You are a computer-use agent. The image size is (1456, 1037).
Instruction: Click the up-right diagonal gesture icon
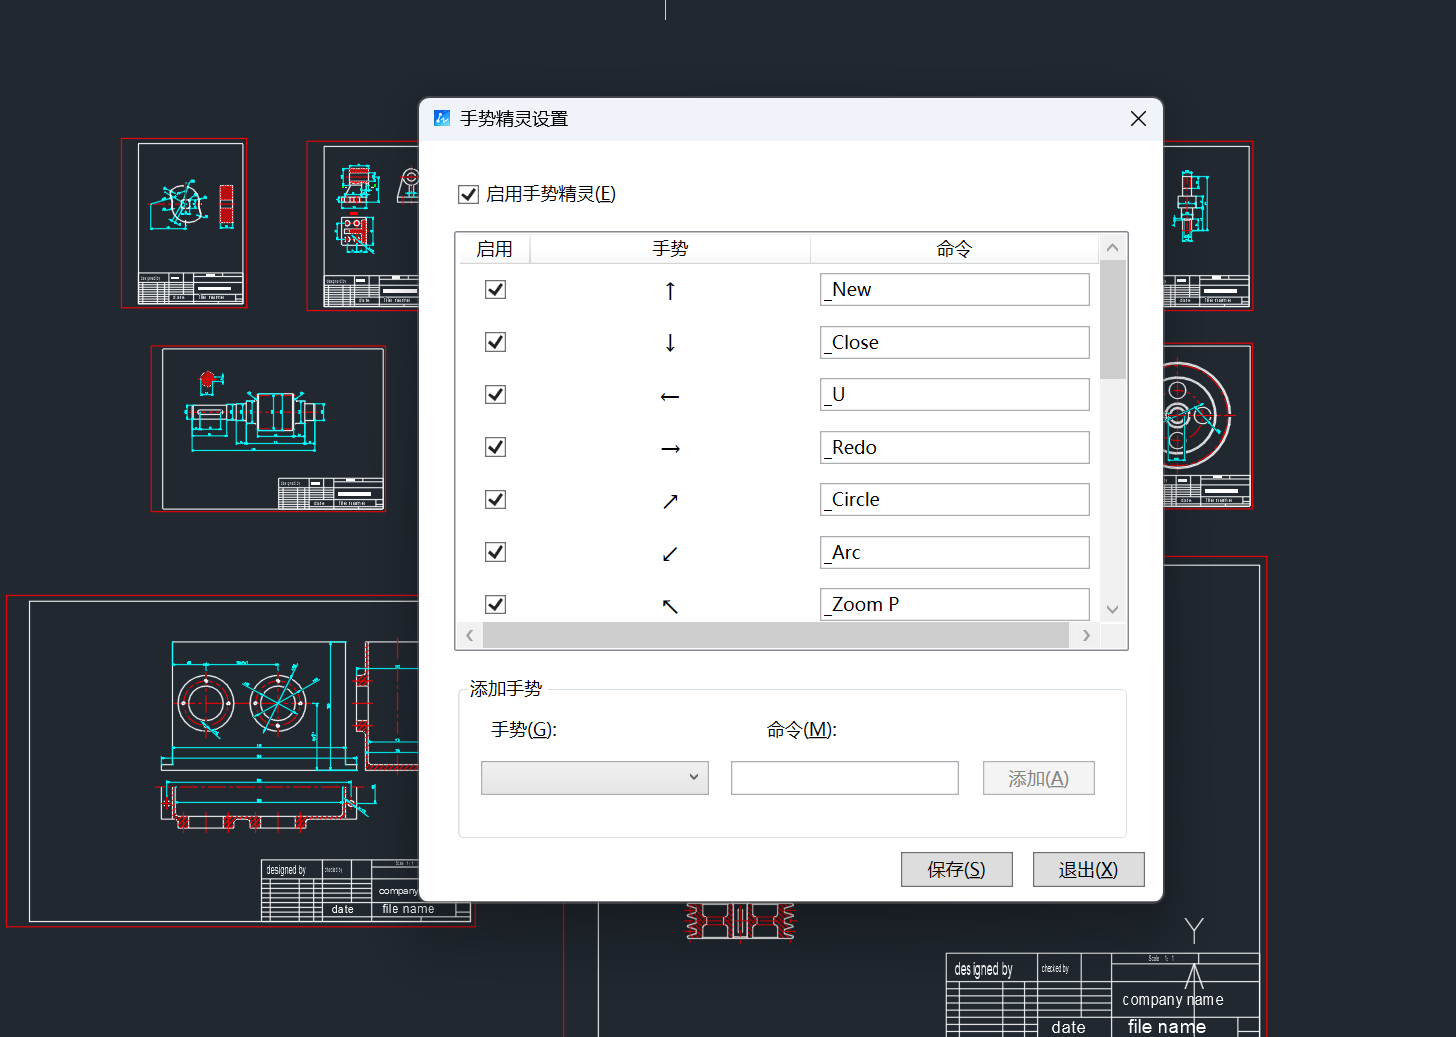coord(670,501)
